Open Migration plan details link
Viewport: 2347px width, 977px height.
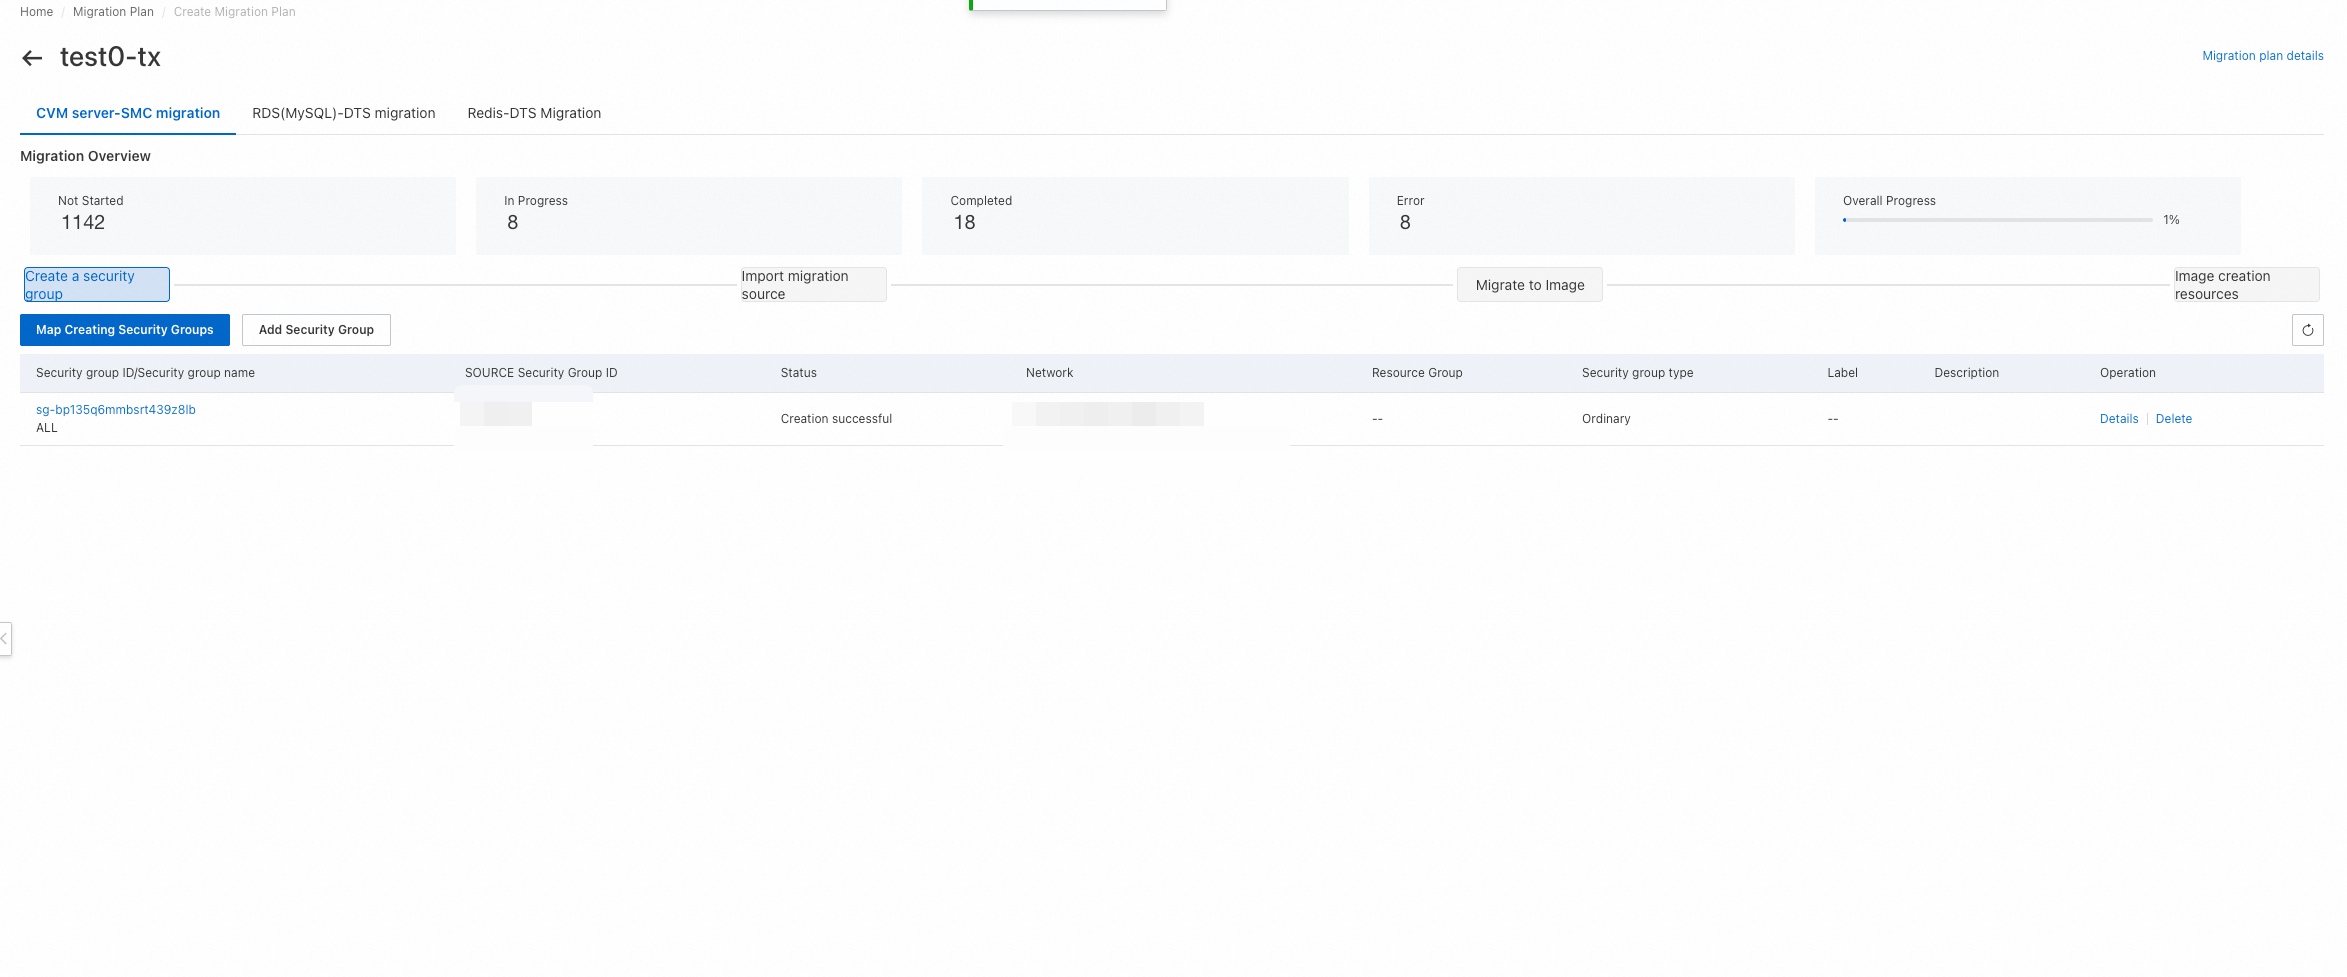(x=2262, y=56)
